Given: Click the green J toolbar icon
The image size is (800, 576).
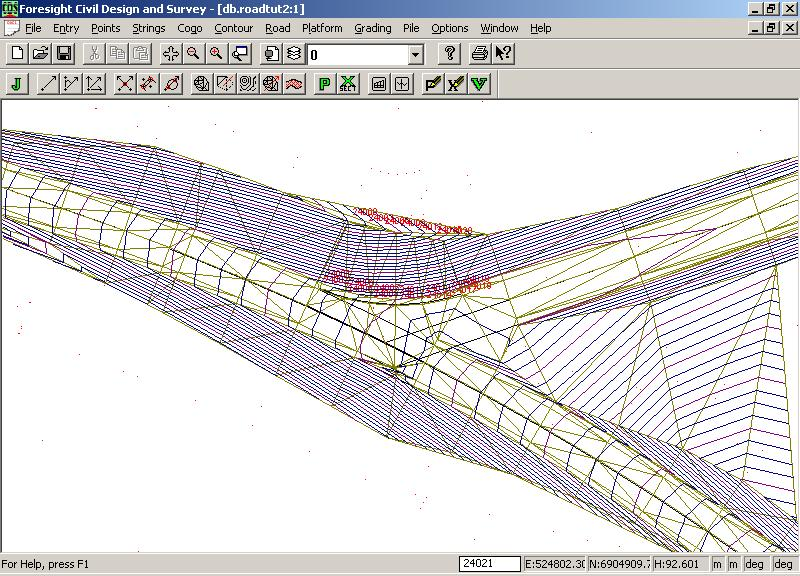Looking at the screenshot, I should coord(17,84).
